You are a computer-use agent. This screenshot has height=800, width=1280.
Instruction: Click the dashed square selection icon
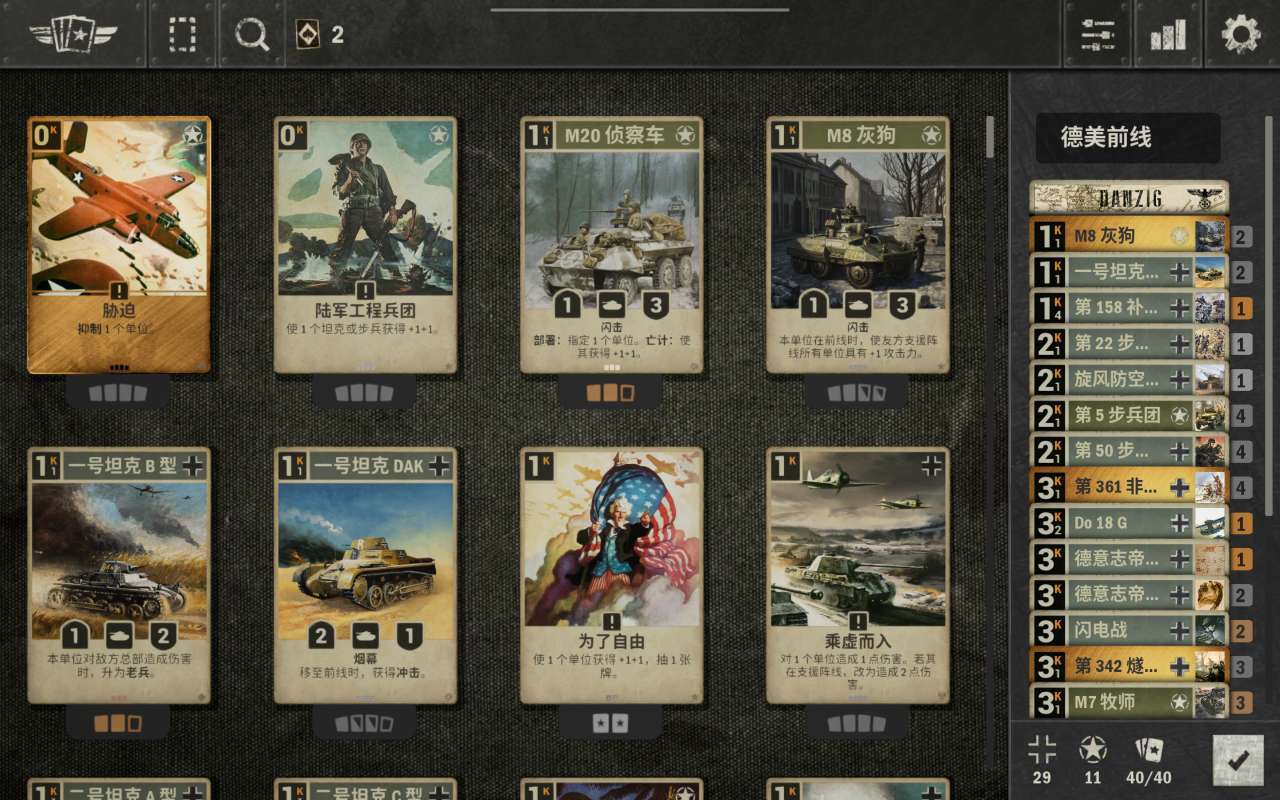pyautogui.click(x=182, y=34)
